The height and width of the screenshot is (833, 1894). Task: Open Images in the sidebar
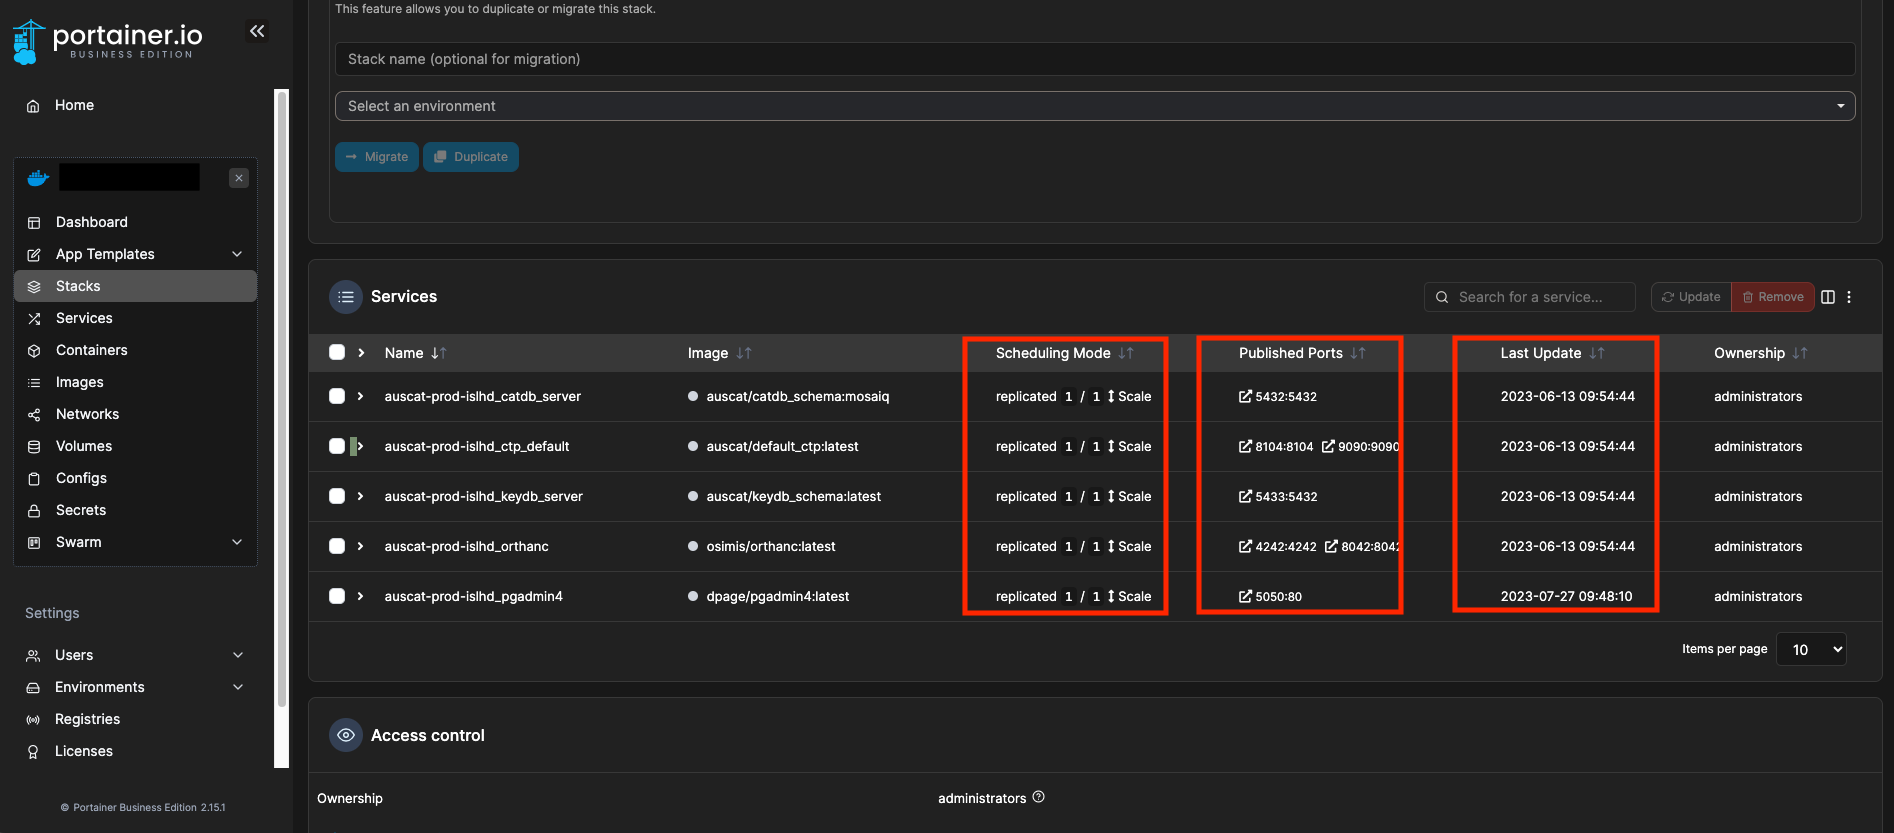(135, 382)
